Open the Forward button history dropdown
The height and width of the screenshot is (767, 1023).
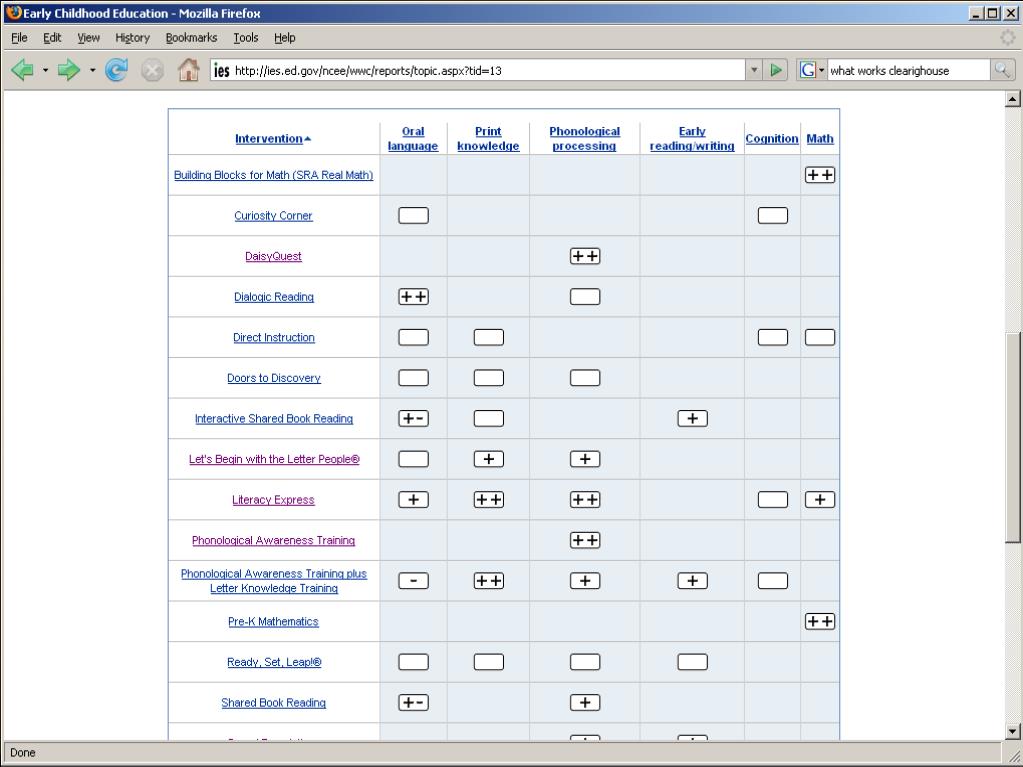click(x=93, y=70)
